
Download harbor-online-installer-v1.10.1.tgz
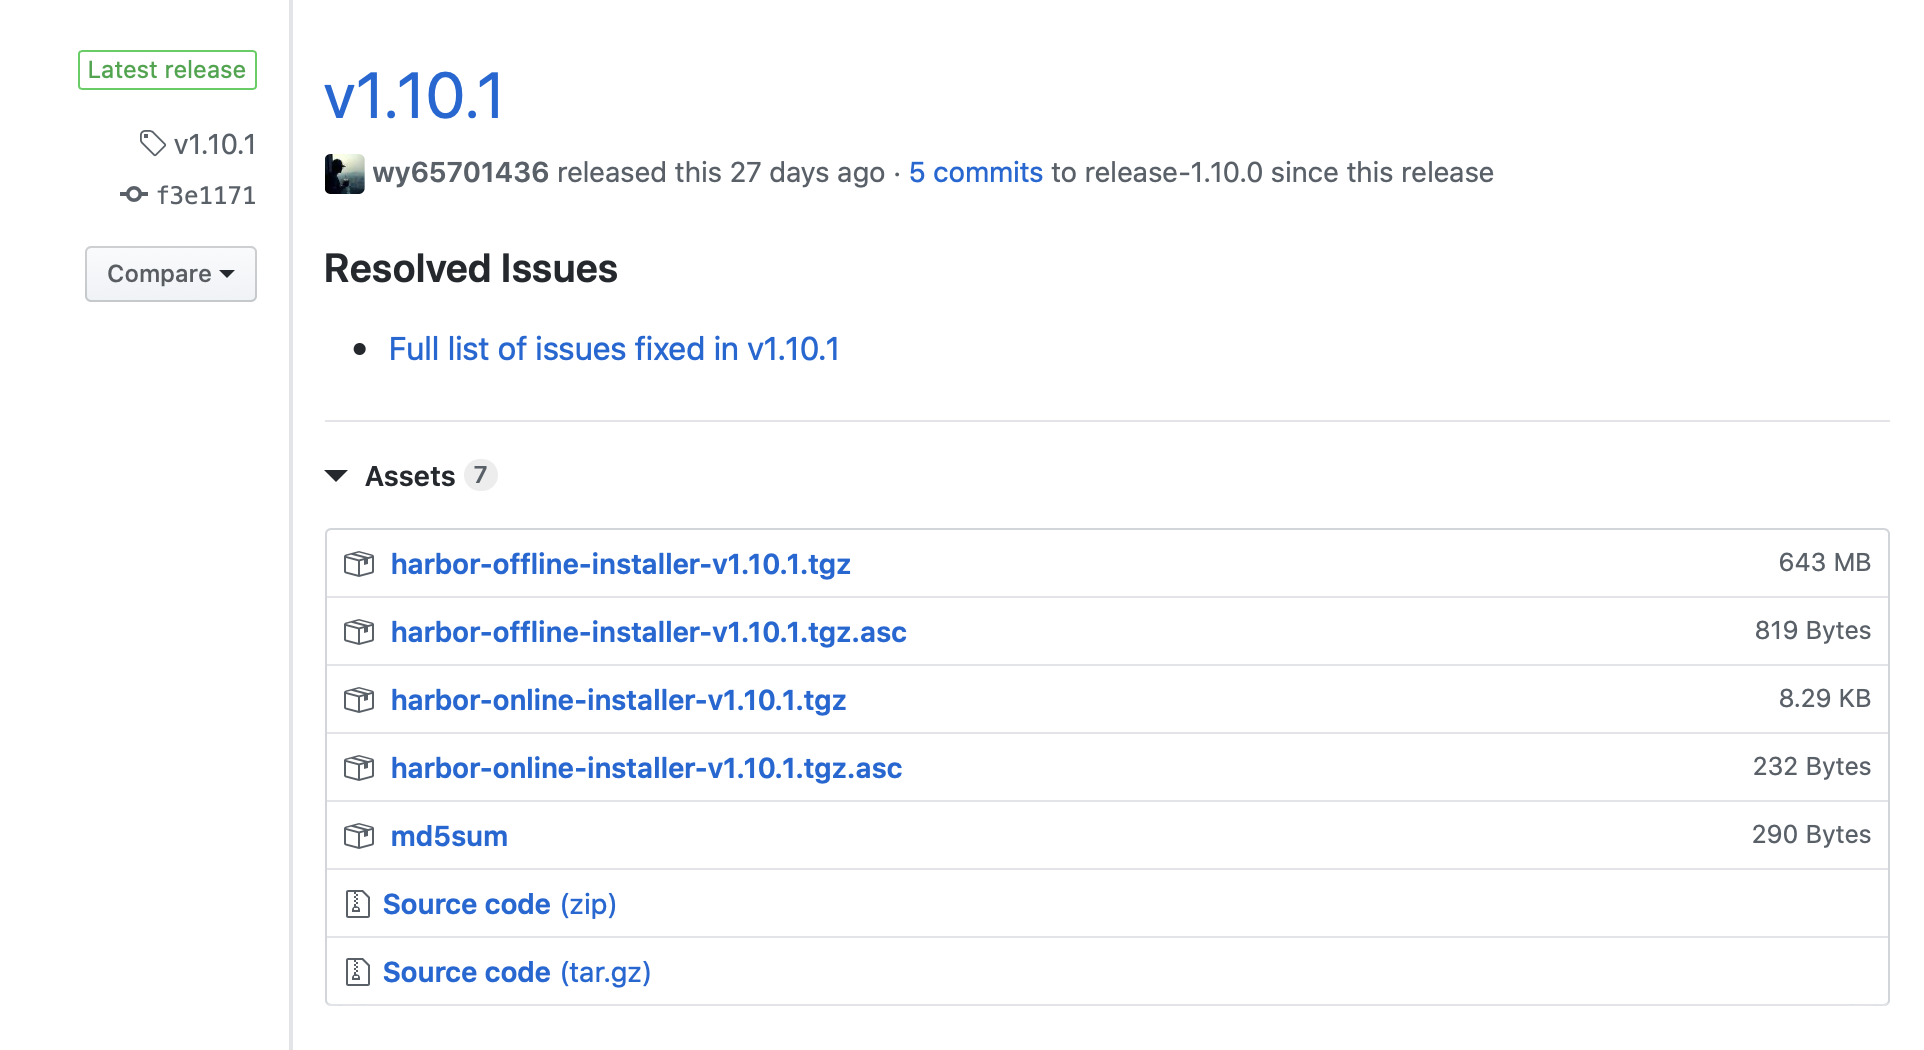pyautogui.click(x=619, y=700)
